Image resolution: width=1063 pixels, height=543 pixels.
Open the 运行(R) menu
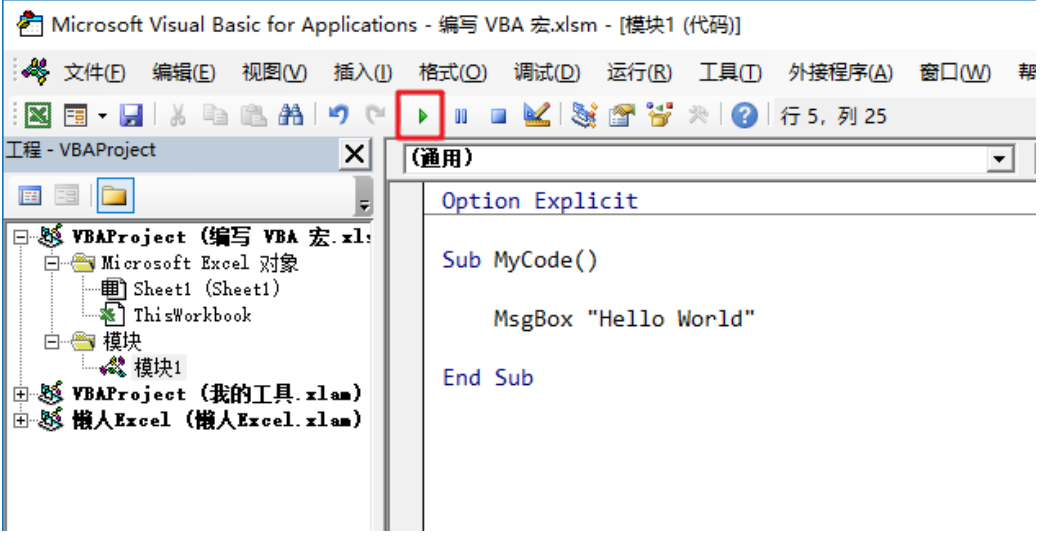(x=639, y=73)
